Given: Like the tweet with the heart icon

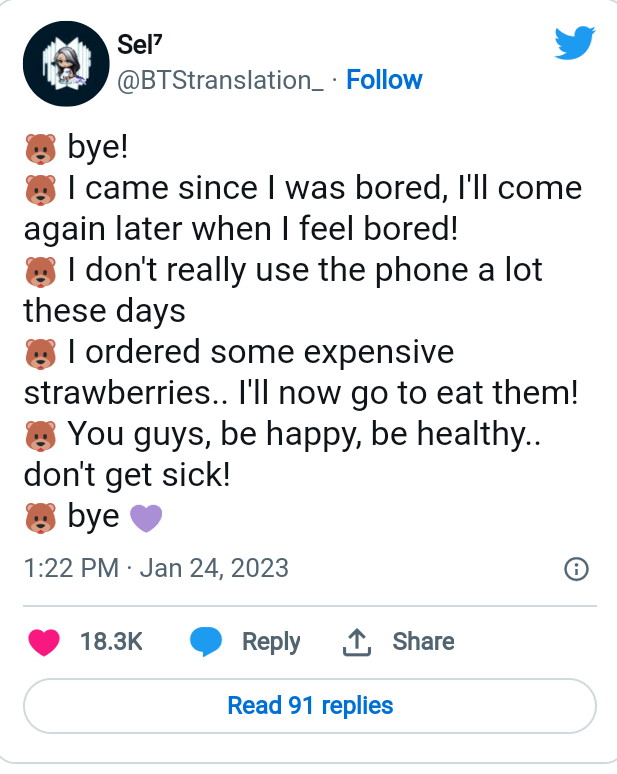Looking at the screenshot, I should tap(44, 642).
